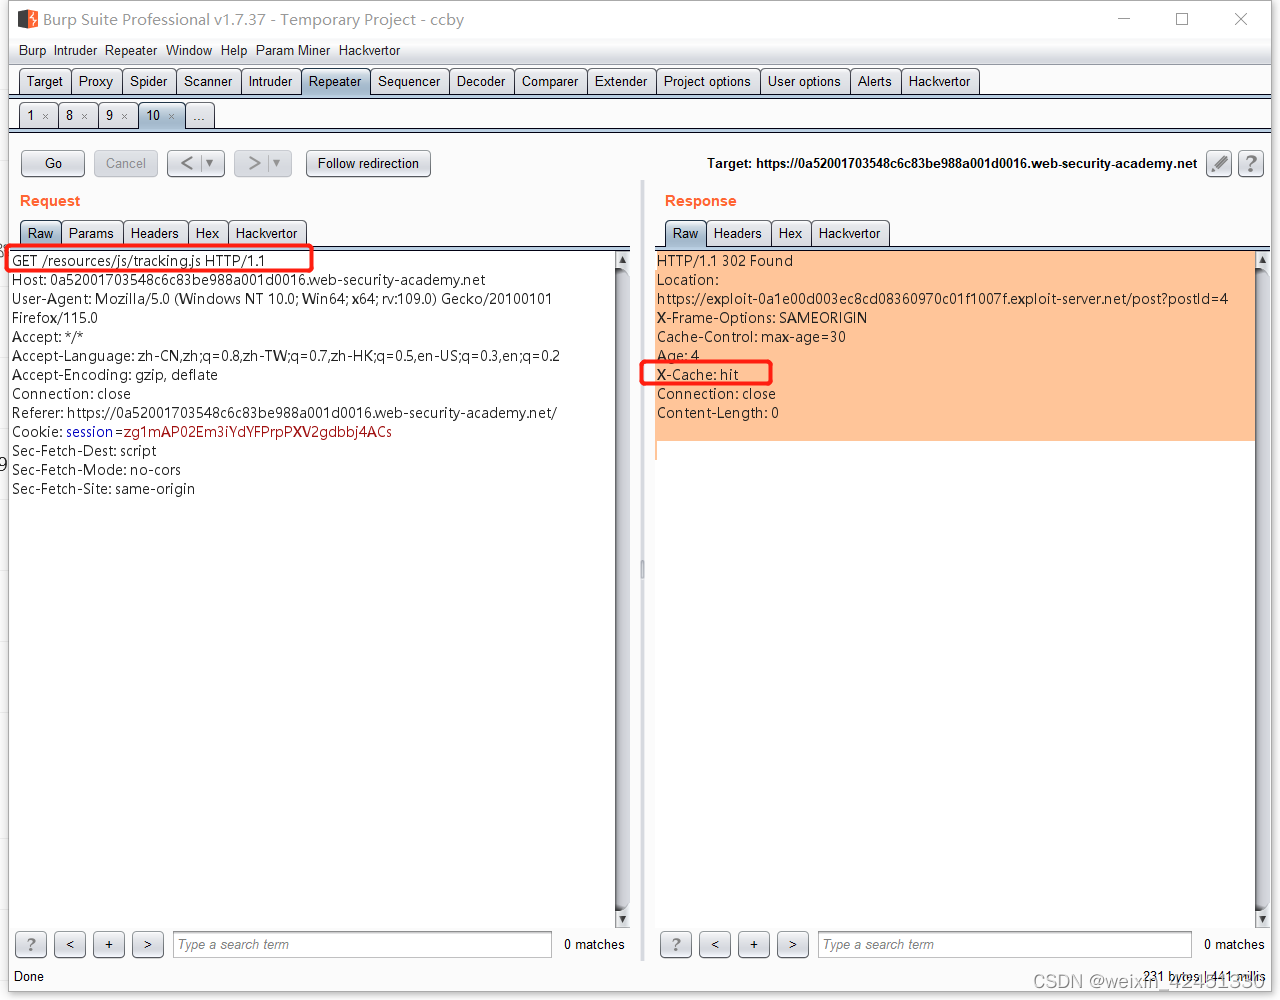Open the Burp menu

point(32,50)
